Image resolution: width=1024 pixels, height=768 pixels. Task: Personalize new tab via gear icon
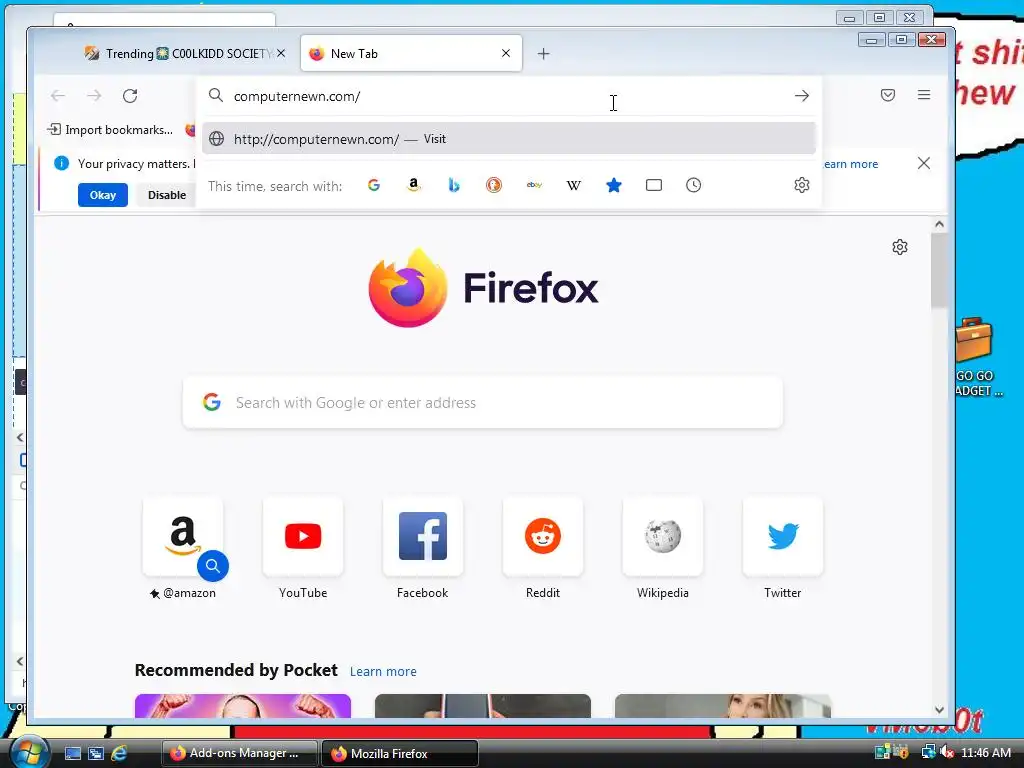(900, 247)
